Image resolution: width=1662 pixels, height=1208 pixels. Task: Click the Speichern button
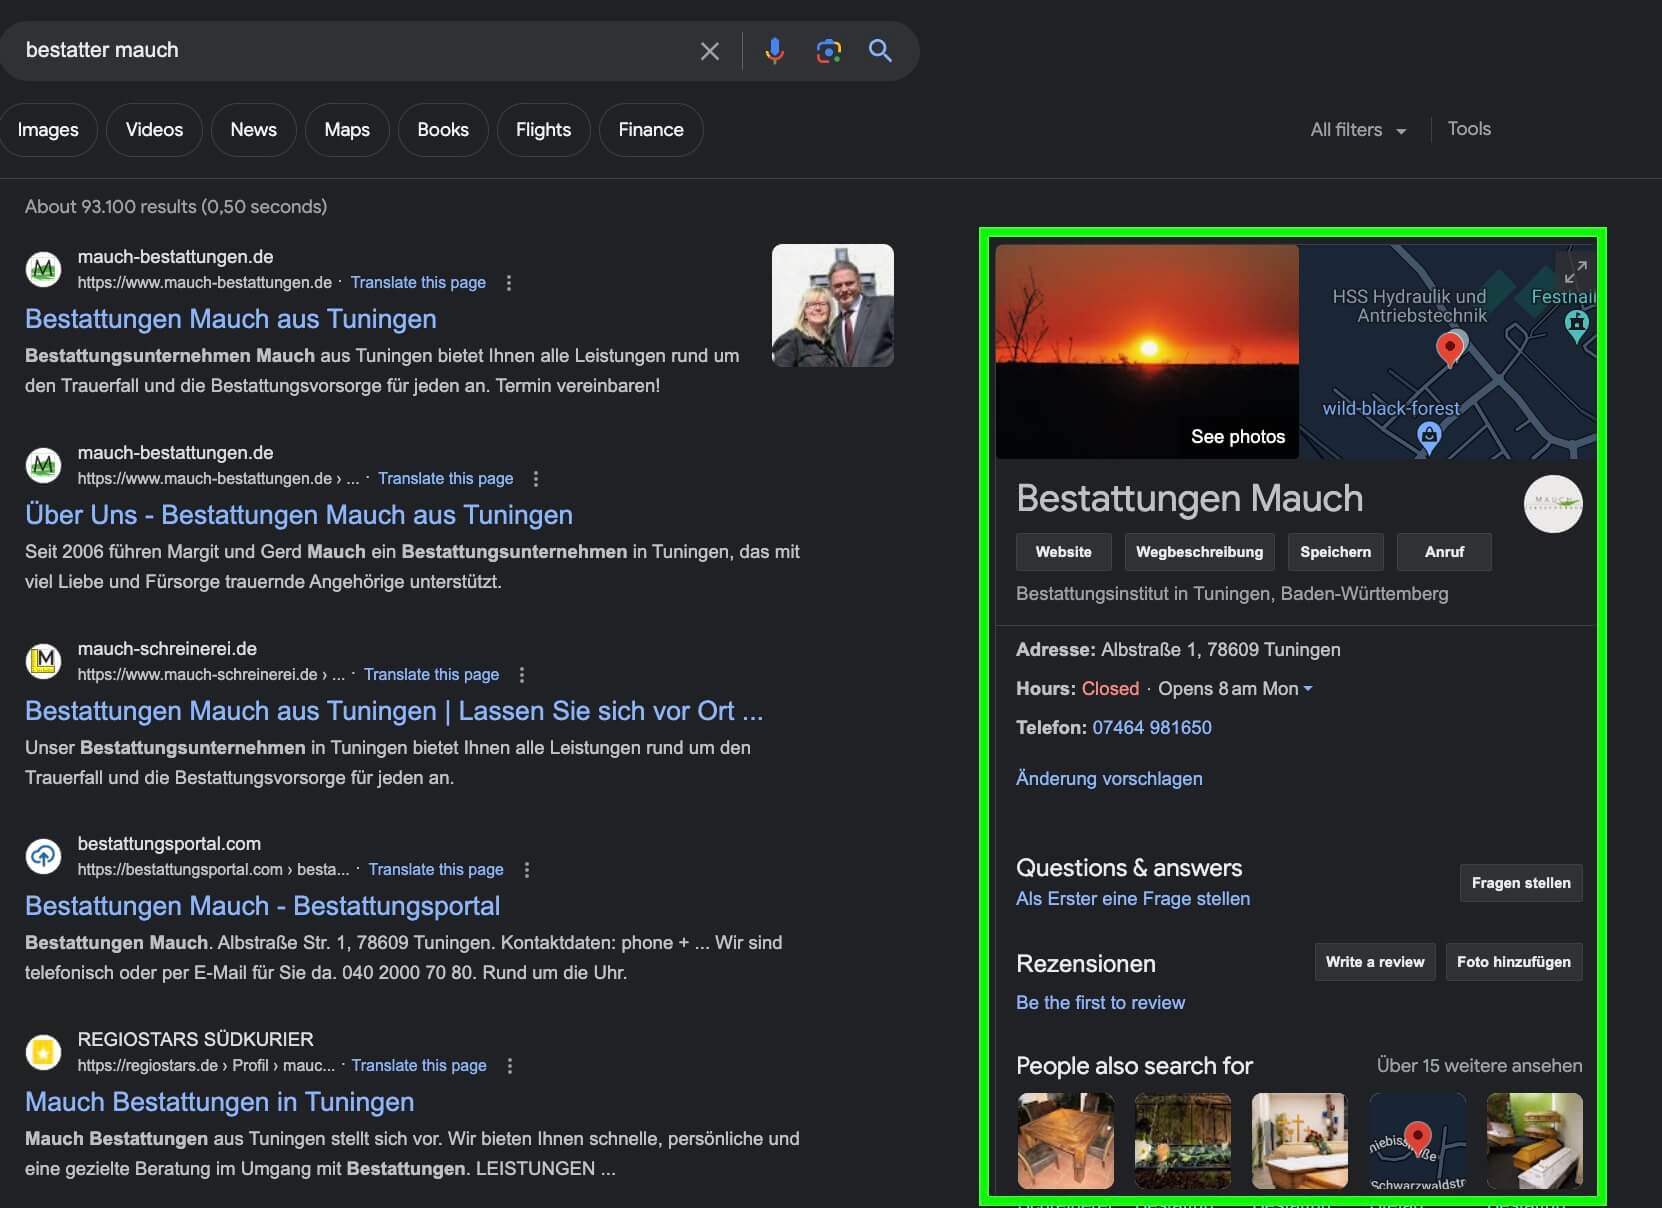point(1335,552)
